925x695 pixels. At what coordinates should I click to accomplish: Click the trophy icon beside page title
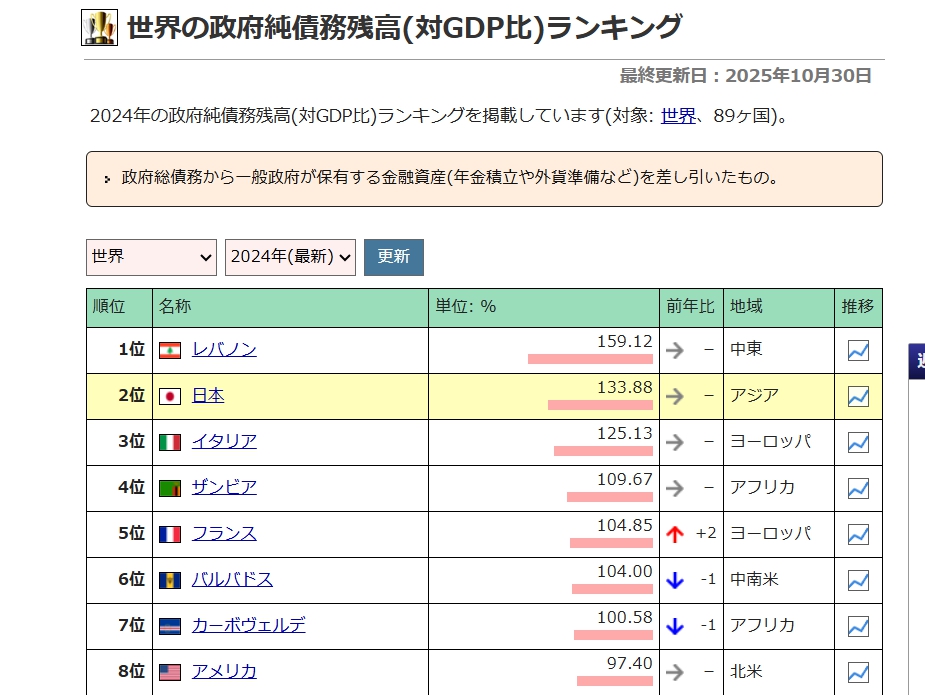(x=99, y=27)
